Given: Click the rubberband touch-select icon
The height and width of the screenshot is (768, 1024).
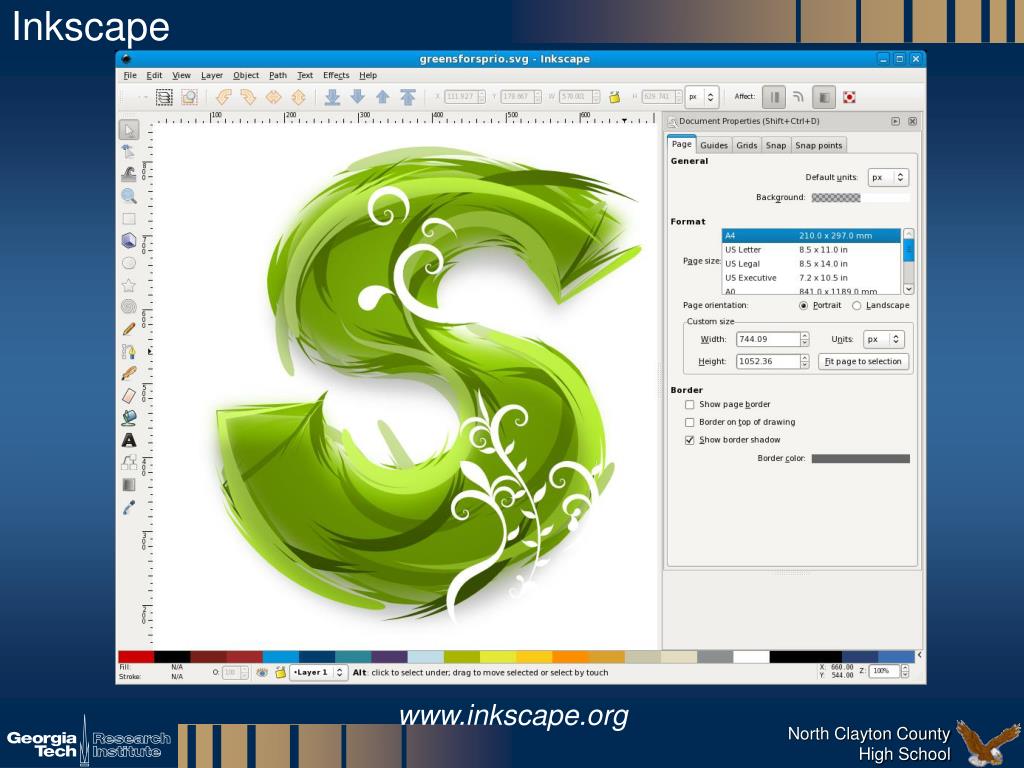Looking at the screenshot, I should pos(189,97).
